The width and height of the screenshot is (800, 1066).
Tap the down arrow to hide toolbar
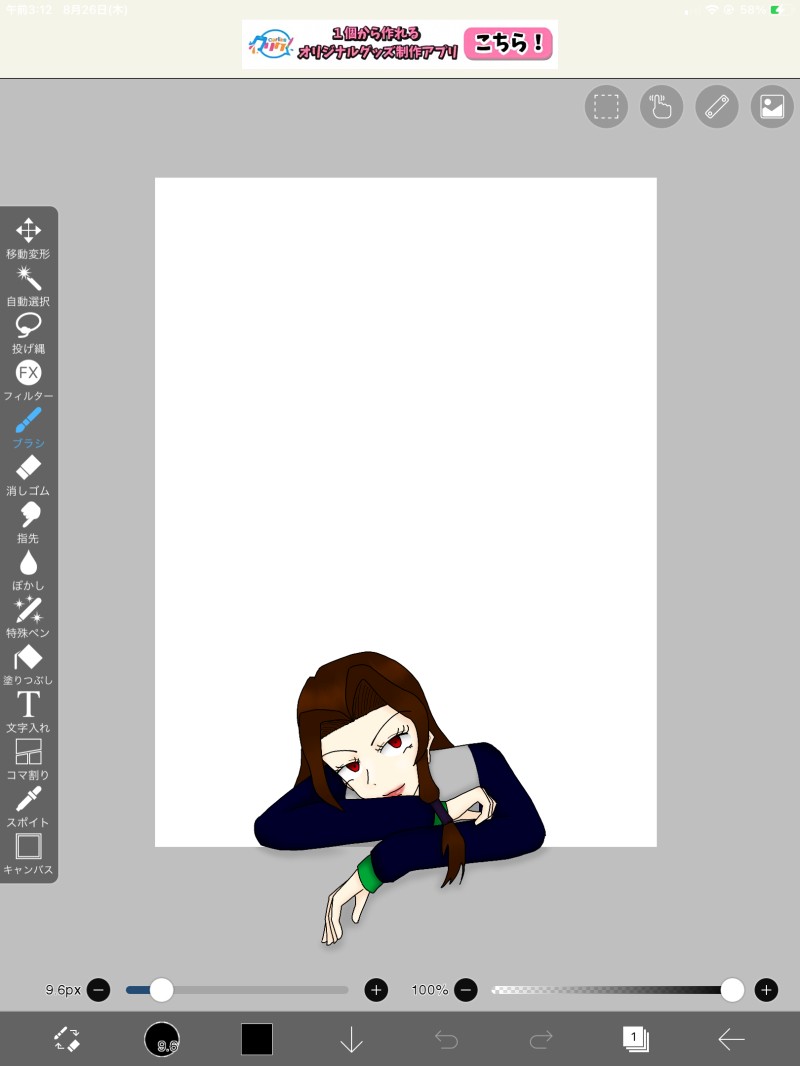click(351, 1039)
